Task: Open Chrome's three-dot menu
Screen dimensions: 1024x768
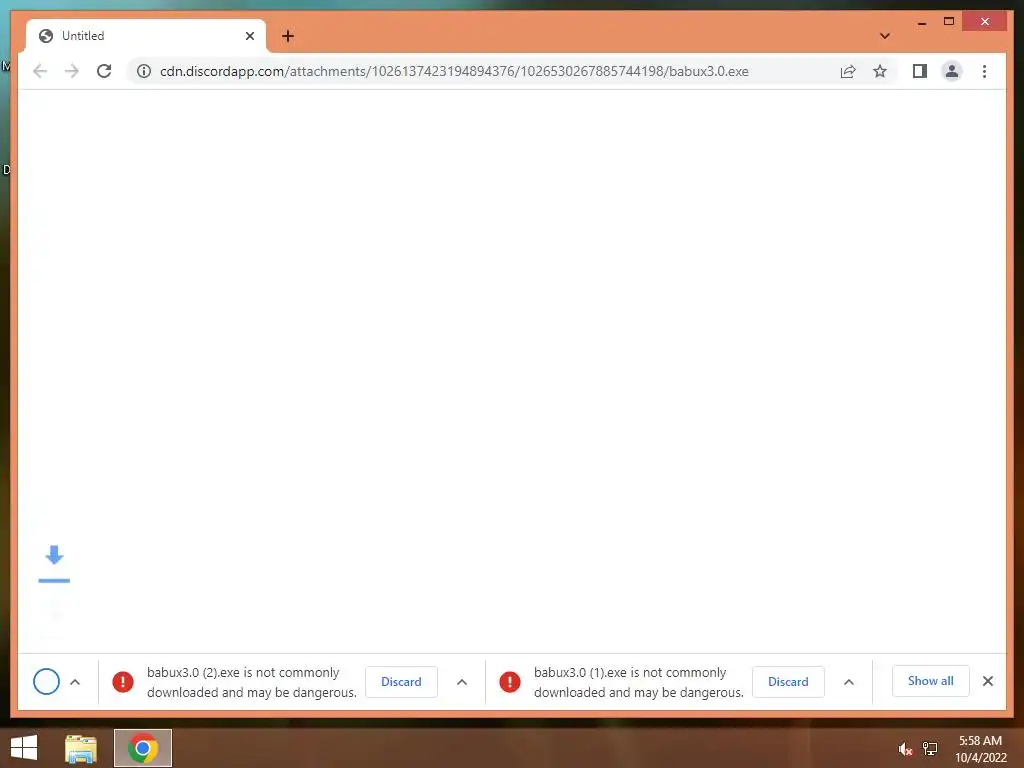Action: tap(984, 71)
